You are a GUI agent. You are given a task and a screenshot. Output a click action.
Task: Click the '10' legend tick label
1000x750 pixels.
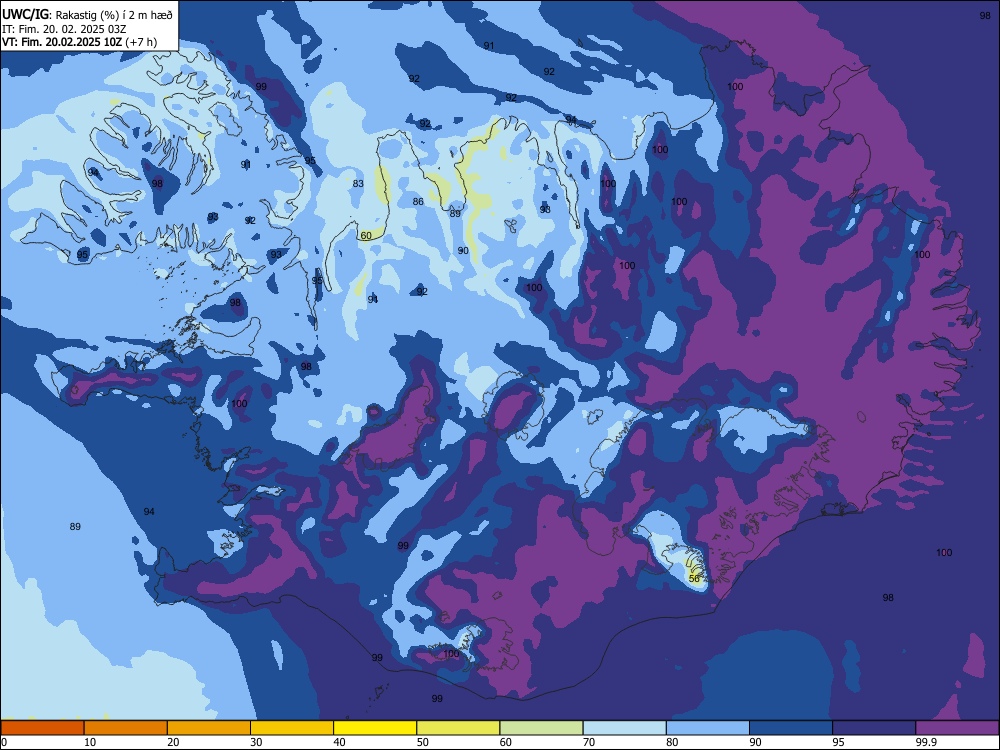[90, 742]
